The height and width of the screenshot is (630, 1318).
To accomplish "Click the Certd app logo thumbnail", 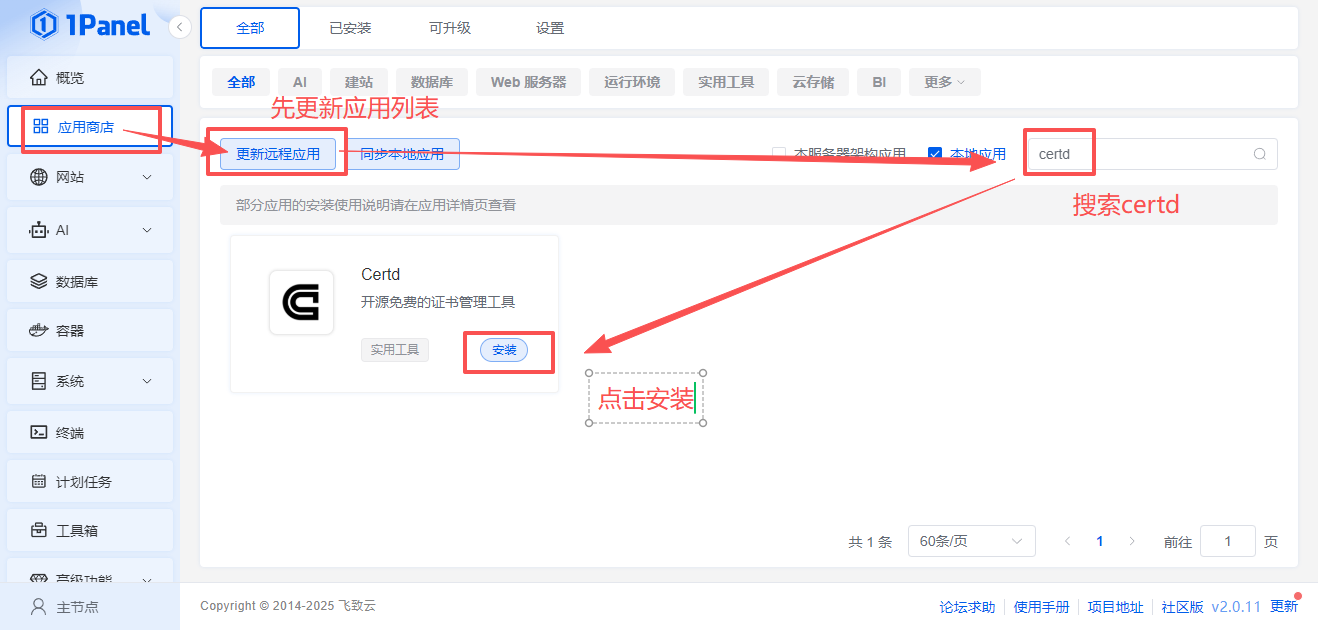I will click(x=301, y=302).
